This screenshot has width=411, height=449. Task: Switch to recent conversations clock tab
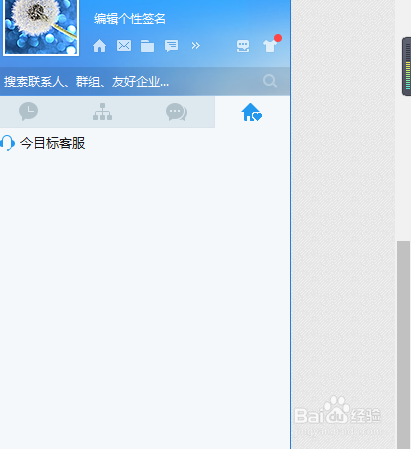(28, 112)
